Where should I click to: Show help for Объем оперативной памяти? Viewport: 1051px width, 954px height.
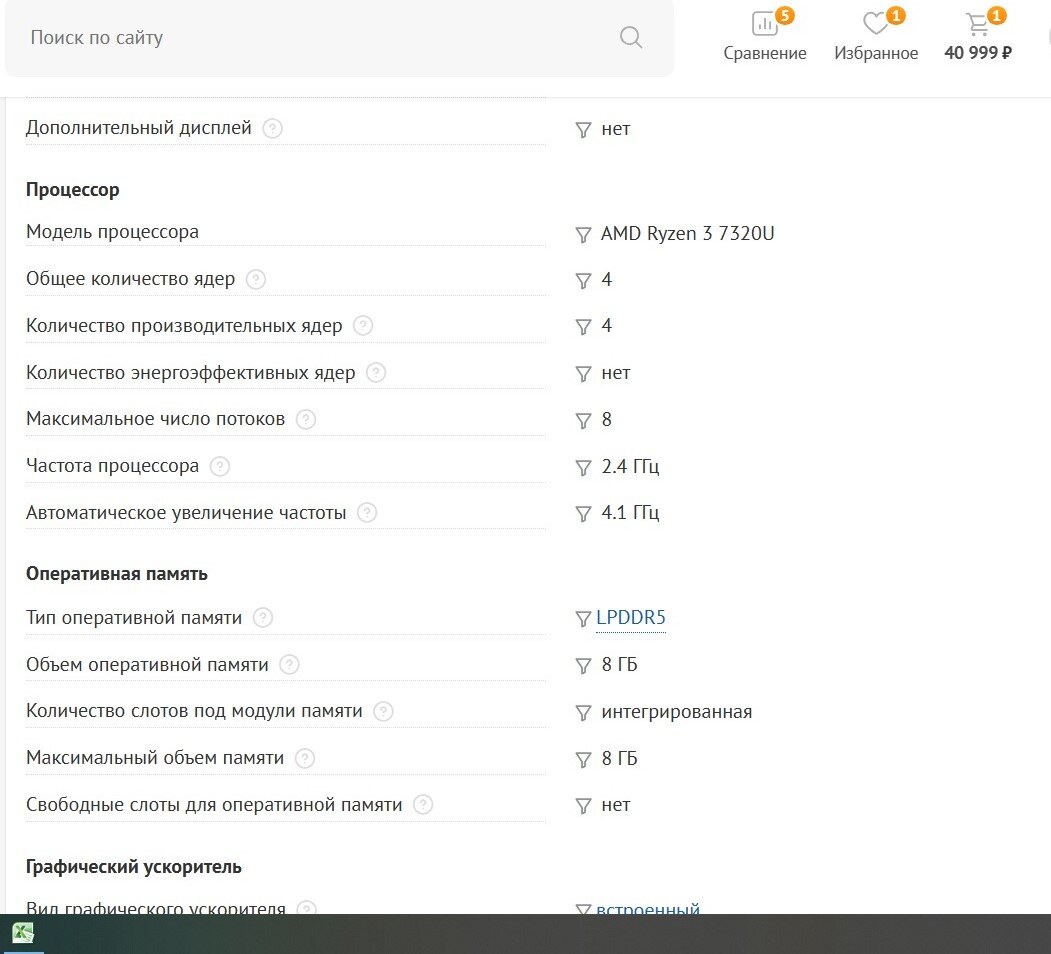tap(289, 665)
